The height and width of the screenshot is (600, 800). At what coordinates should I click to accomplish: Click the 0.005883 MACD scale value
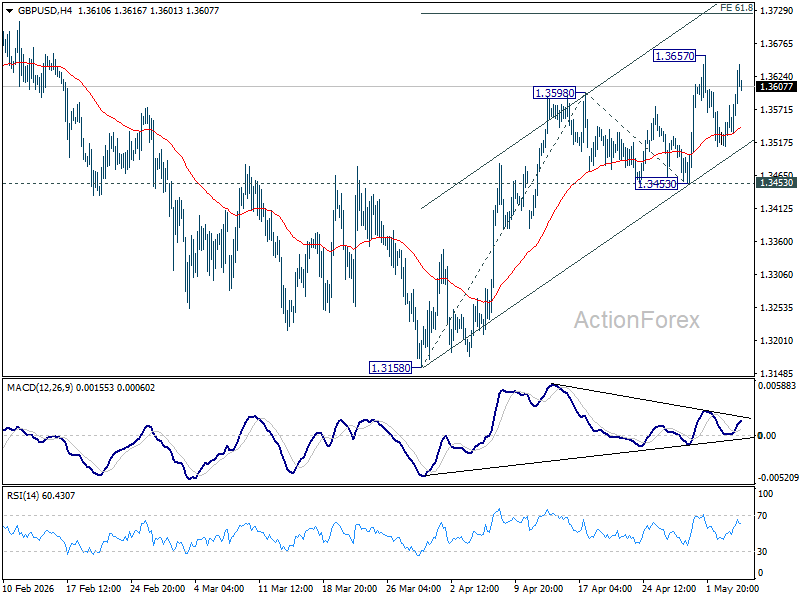[777, 386]
